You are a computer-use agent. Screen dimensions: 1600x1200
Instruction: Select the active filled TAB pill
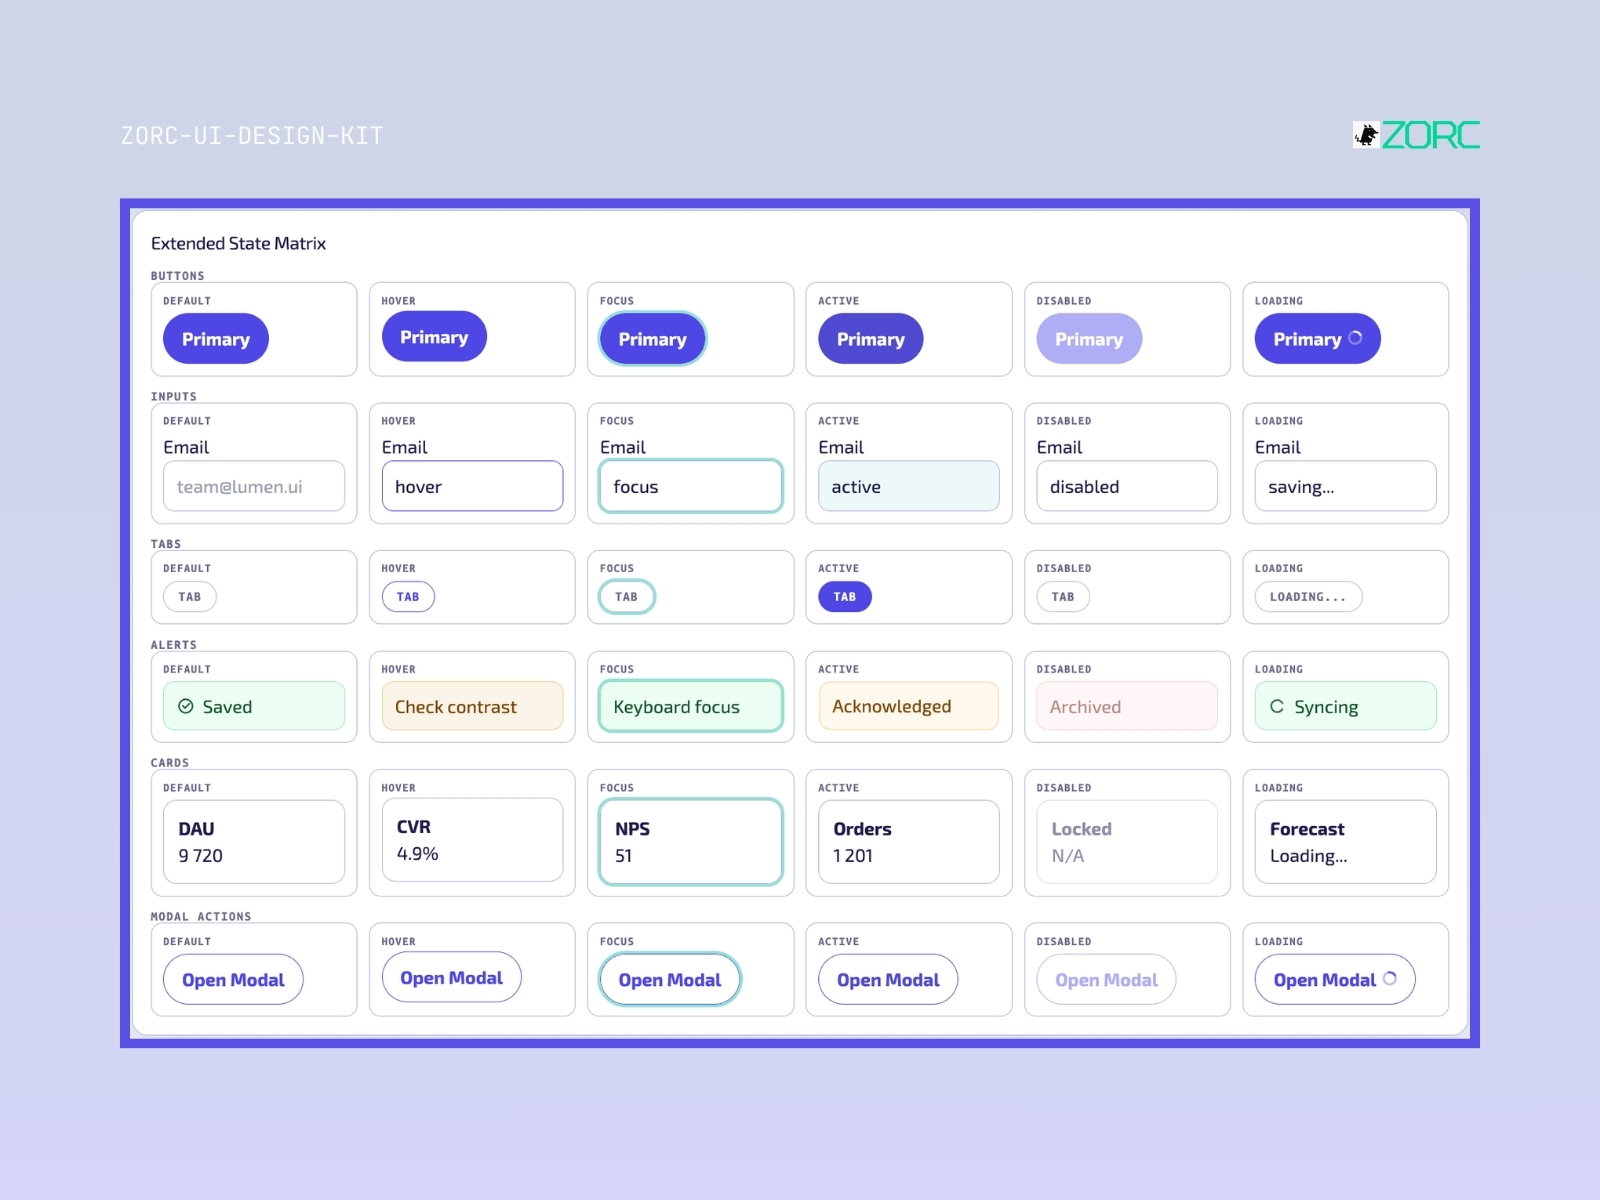[845, 597]
